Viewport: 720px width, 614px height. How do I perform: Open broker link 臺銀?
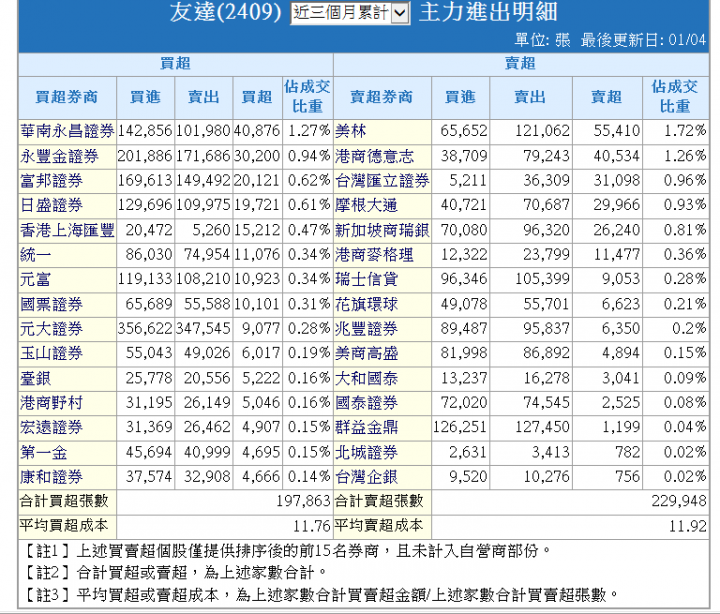[36, 379]
